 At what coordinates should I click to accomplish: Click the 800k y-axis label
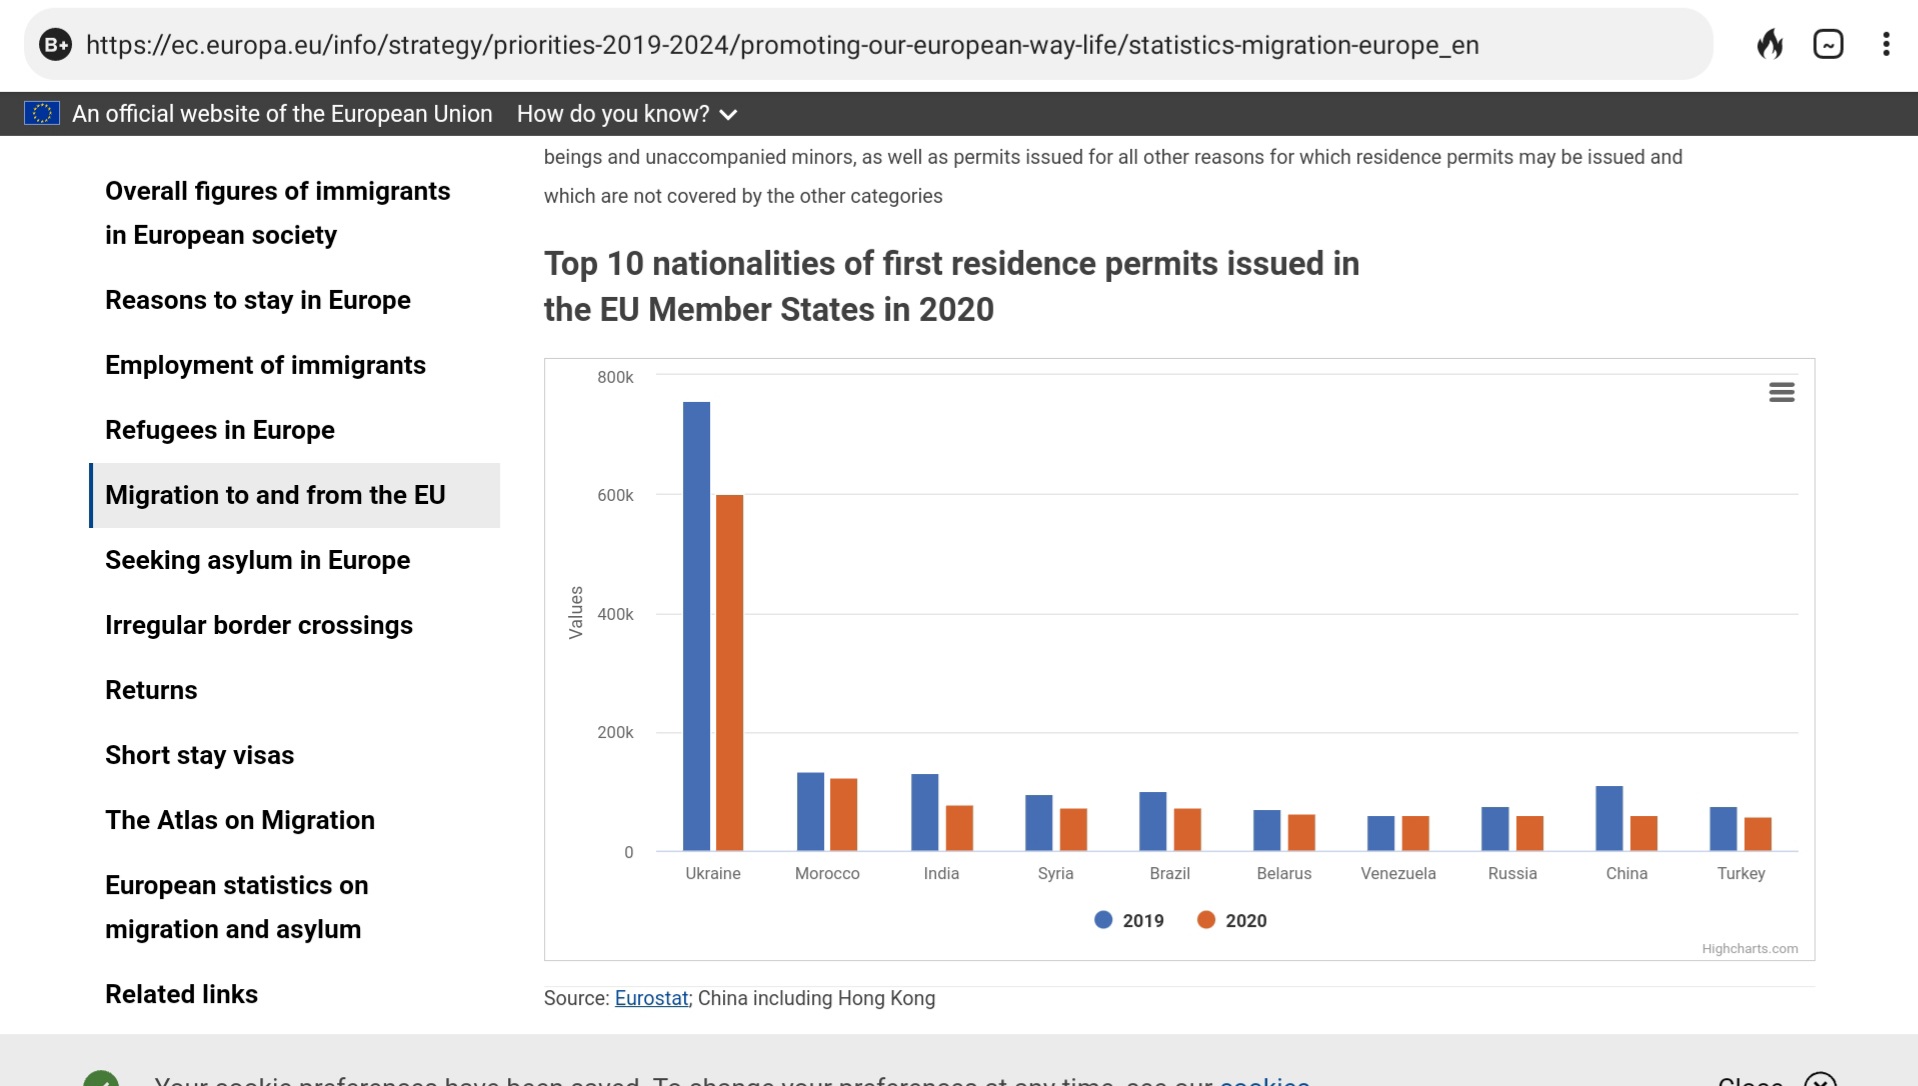615,377
